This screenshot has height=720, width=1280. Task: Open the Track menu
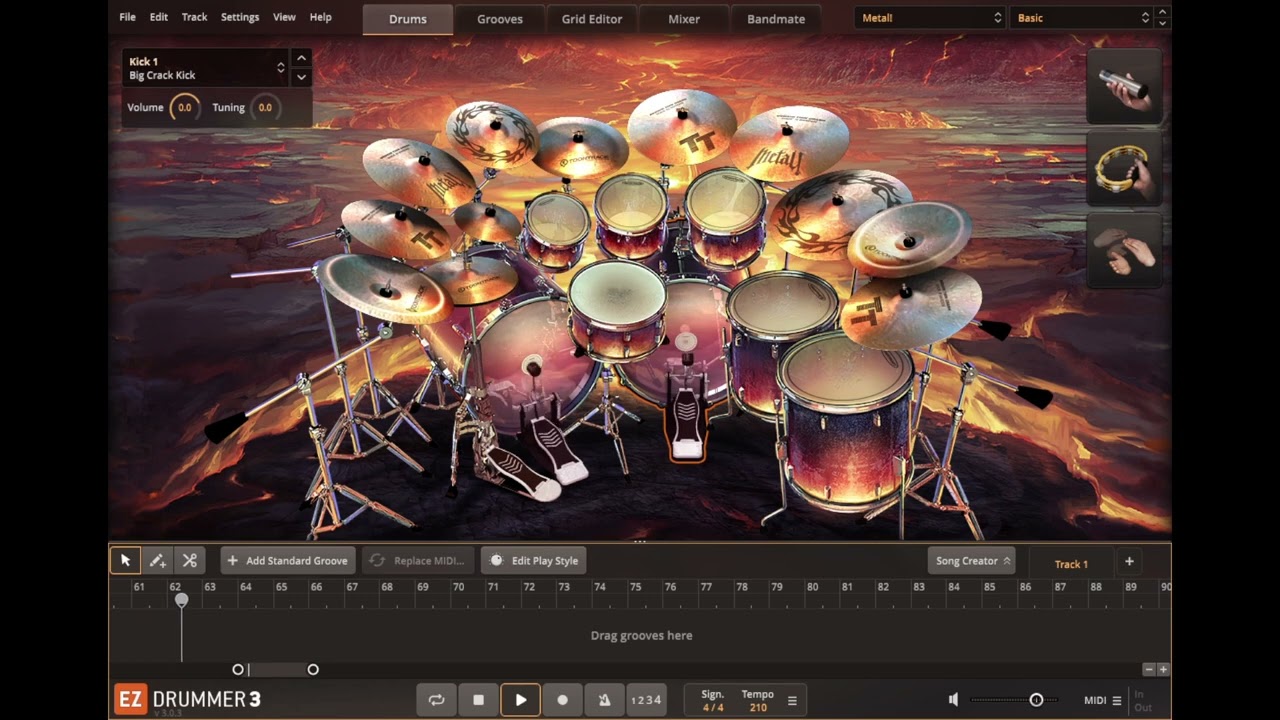(194, 17)
